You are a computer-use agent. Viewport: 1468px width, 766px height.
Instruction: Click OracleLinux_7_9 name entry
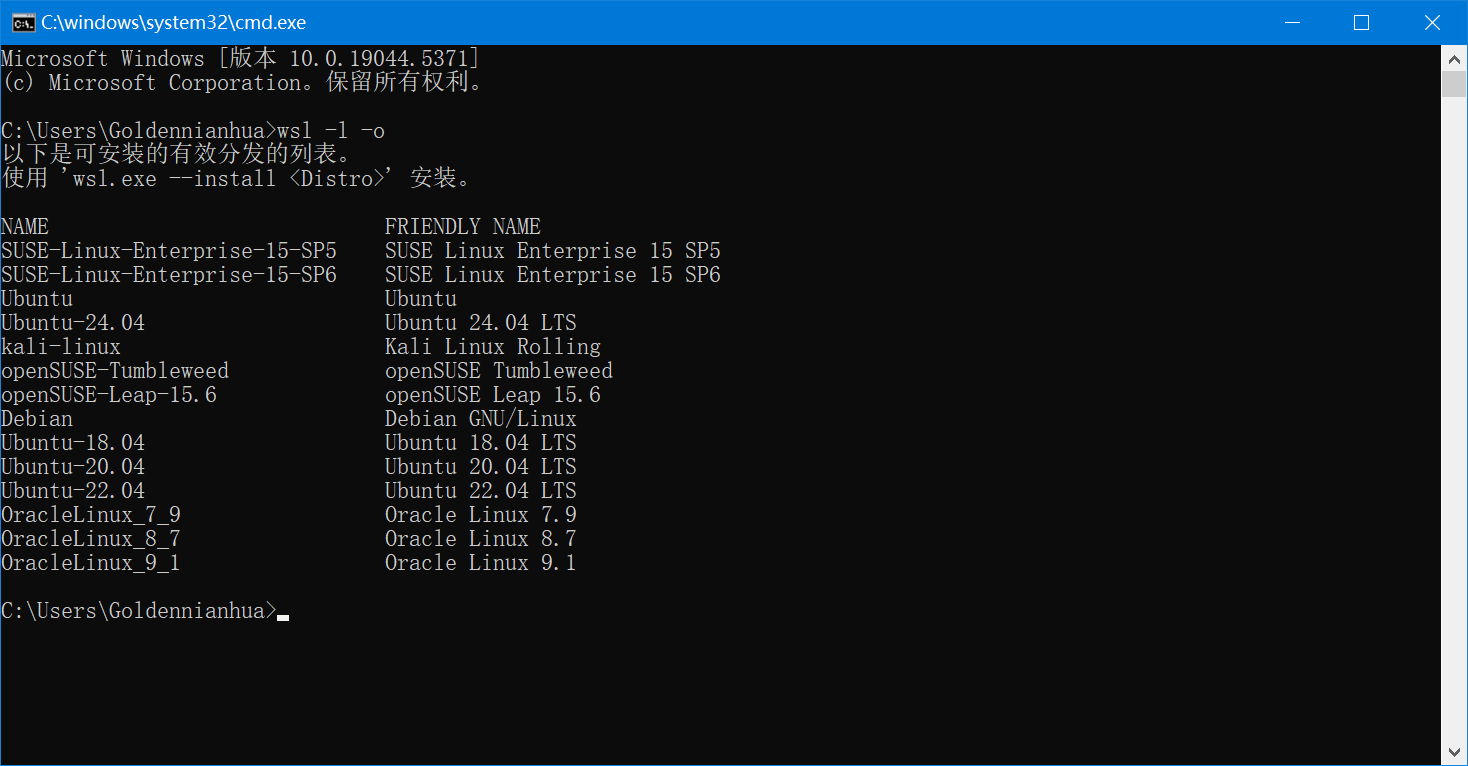(x=91, y=515)
